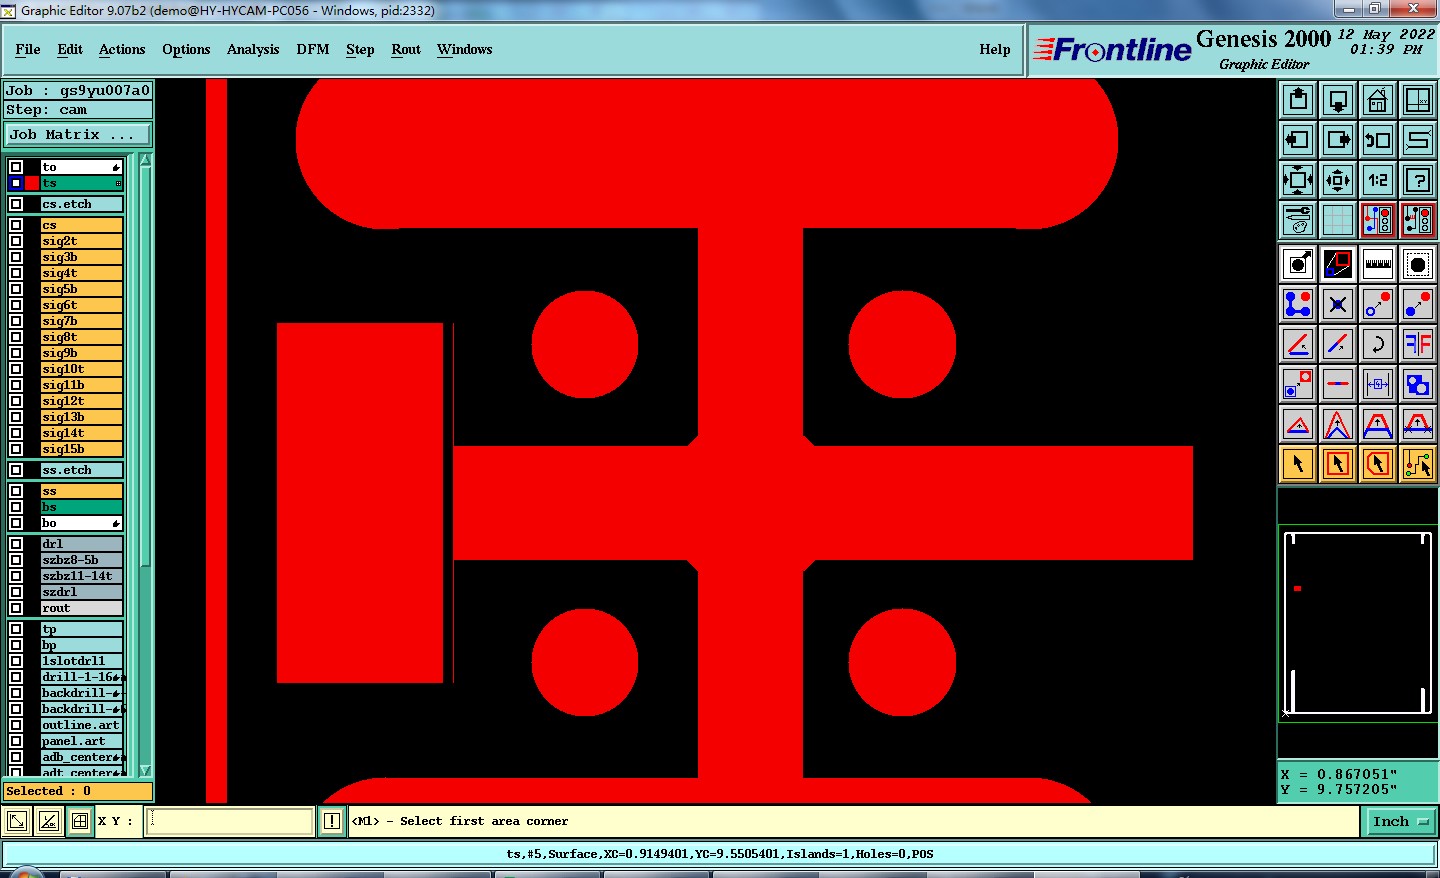1440x878 pixels.
Task: Select the ruler measure tool
Action: pyautogui.click(x=1378, y=264)
